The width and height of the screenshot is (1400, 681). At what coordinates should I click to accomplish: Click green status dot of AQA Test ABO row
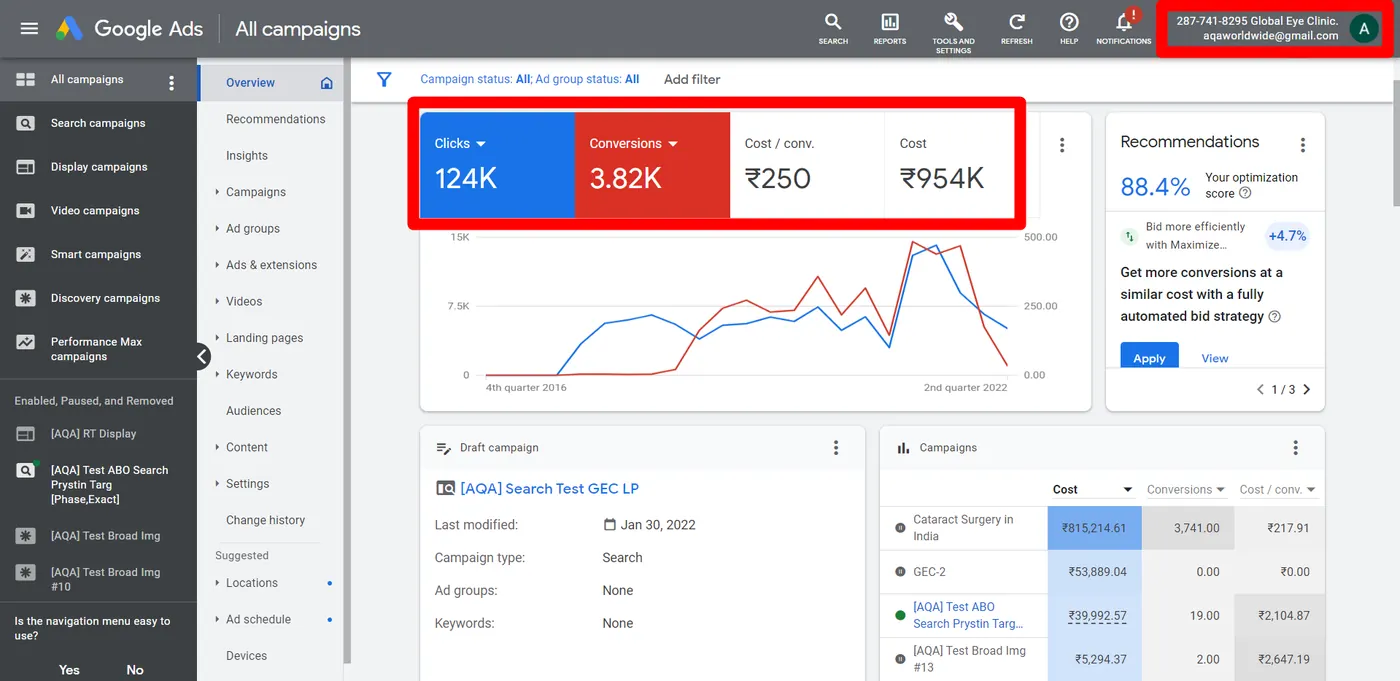click(x=900, y=615)
